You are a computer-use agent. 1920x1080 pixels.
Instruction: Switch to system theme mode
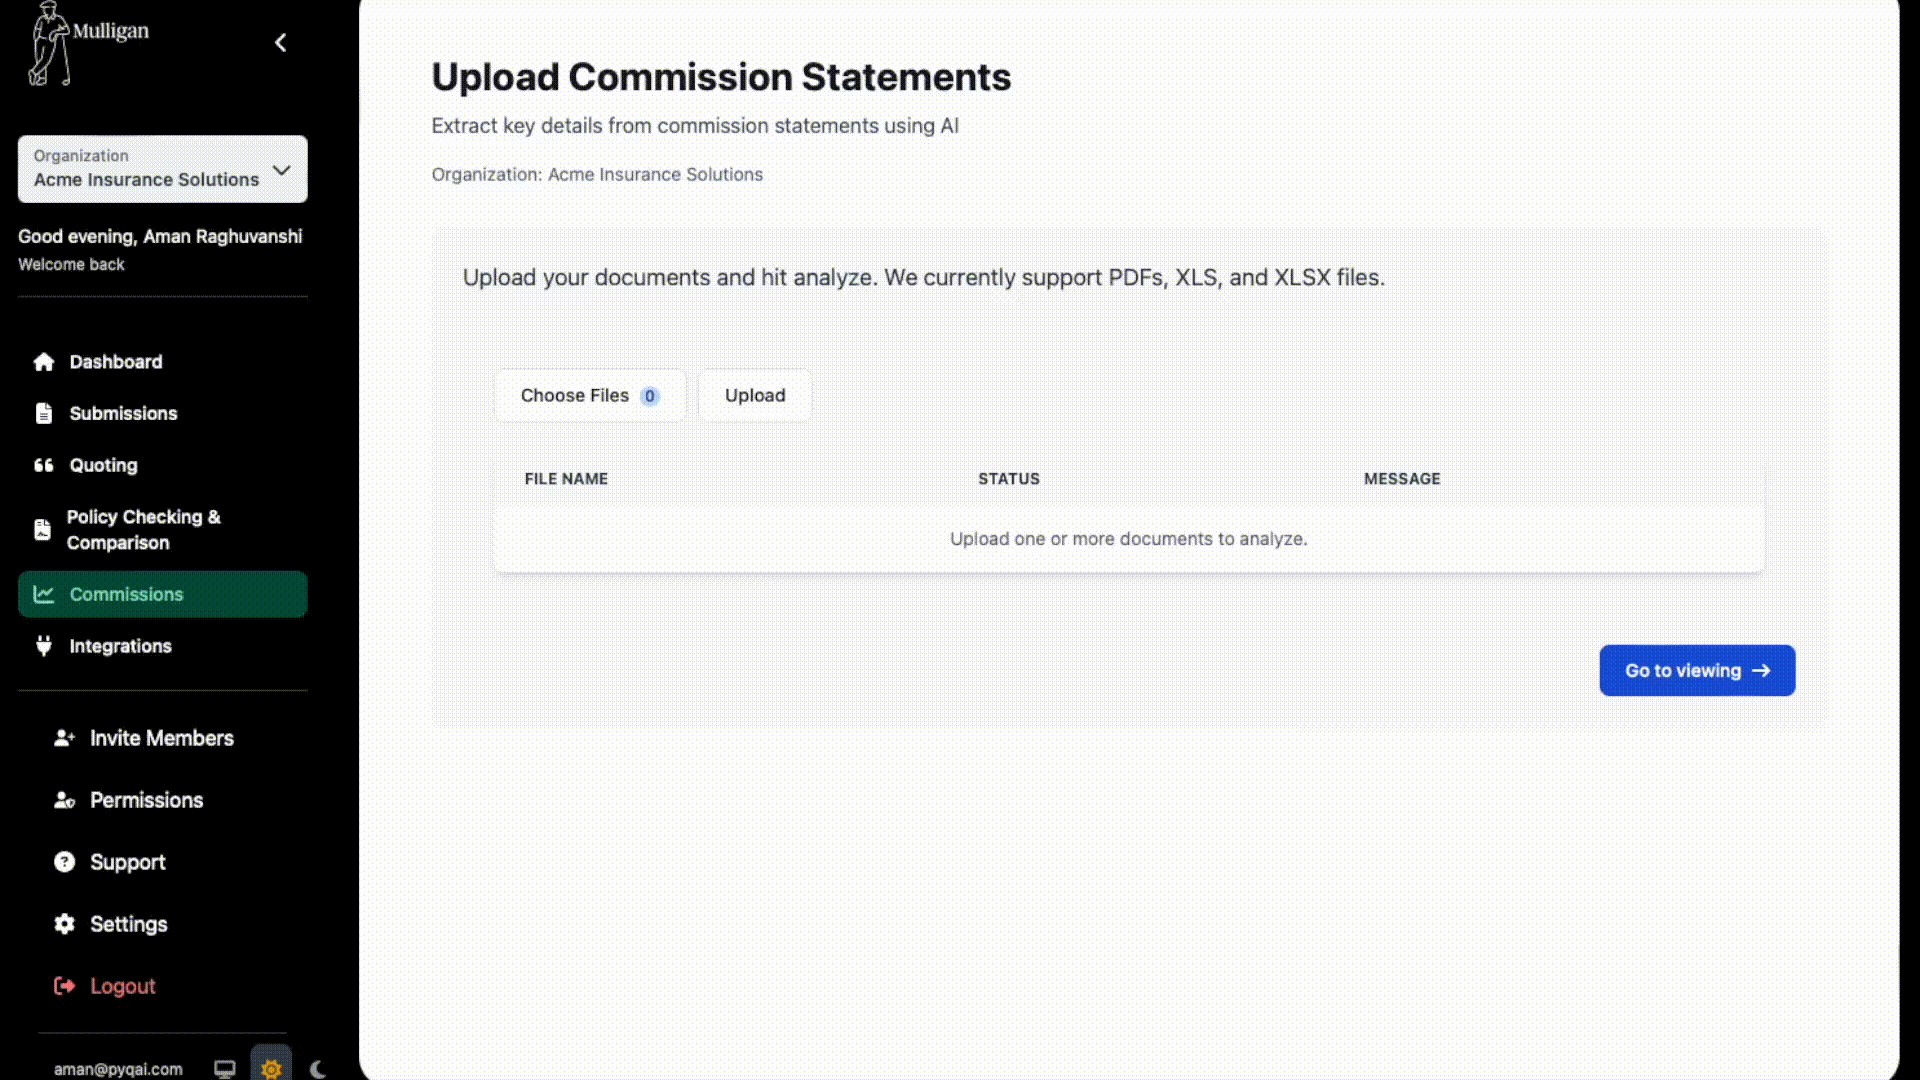point(225,1069)
